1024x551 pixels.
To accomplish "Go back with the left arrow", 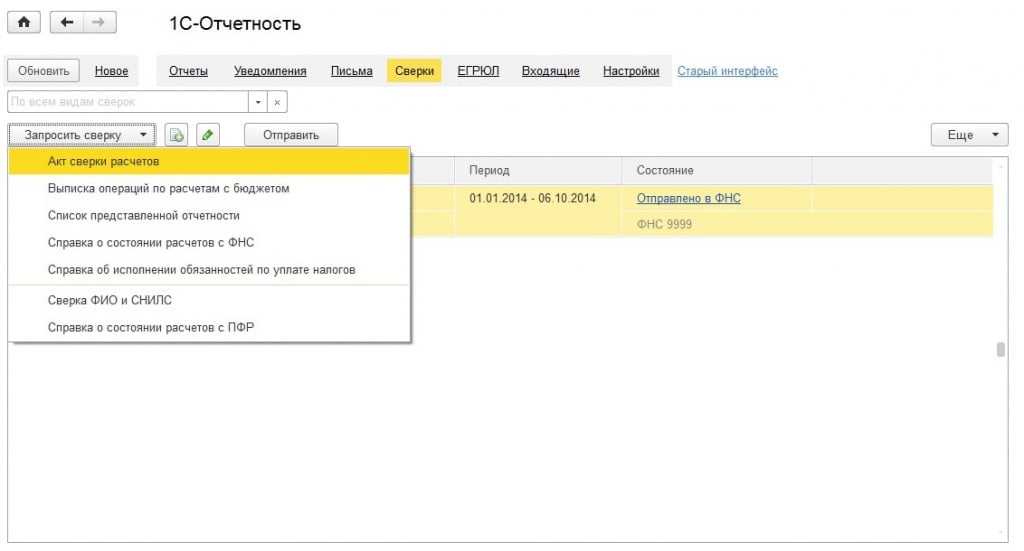I will point(67,23).
